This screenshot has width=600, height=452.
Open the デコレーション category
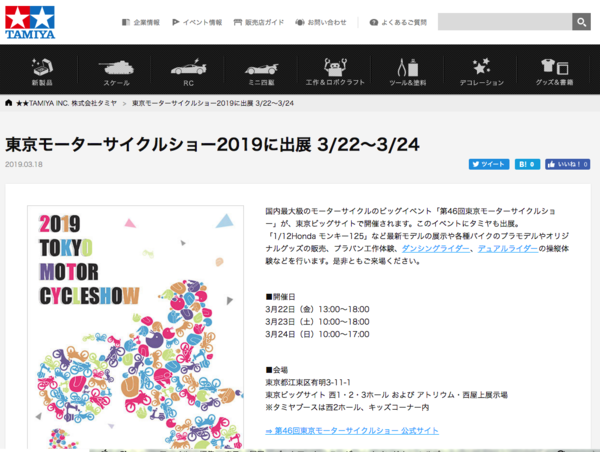pos(481,72)
